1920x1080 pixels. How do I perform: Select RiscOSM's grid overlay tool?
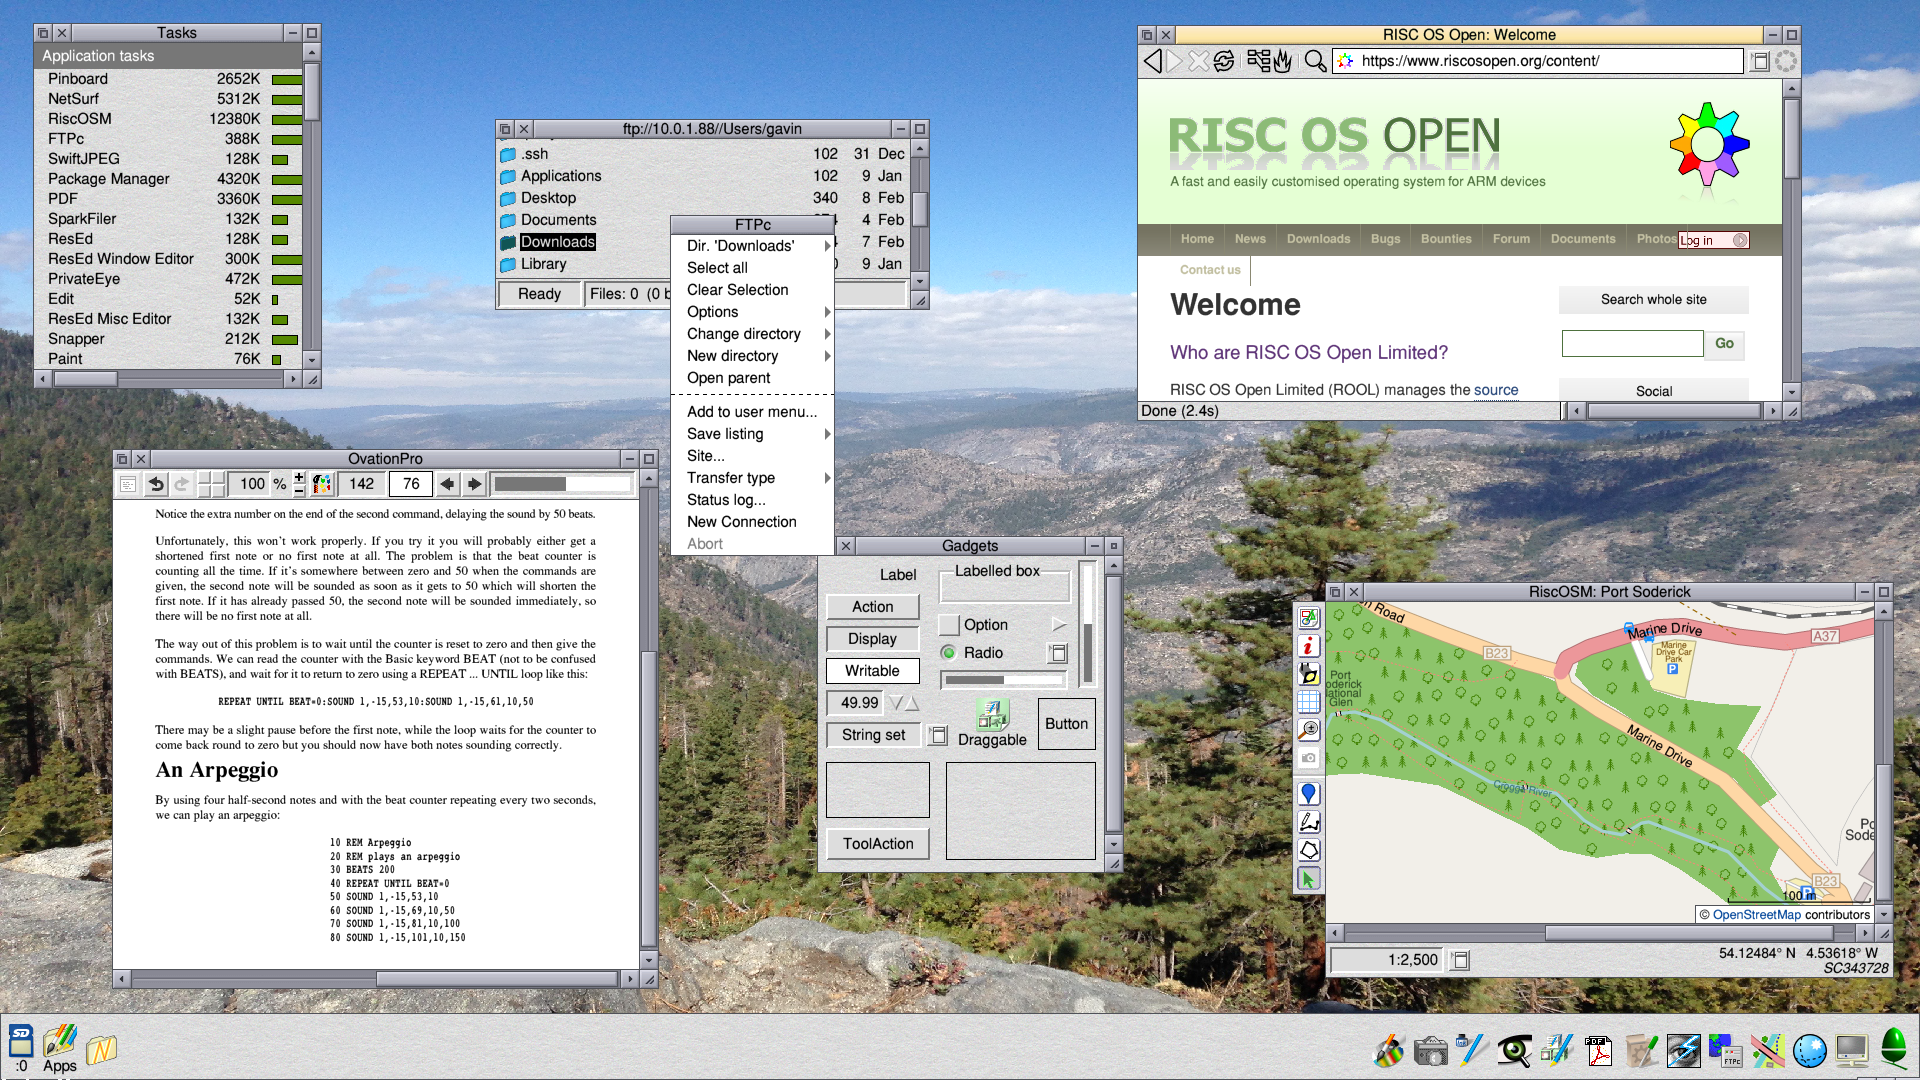[1308, 702]
